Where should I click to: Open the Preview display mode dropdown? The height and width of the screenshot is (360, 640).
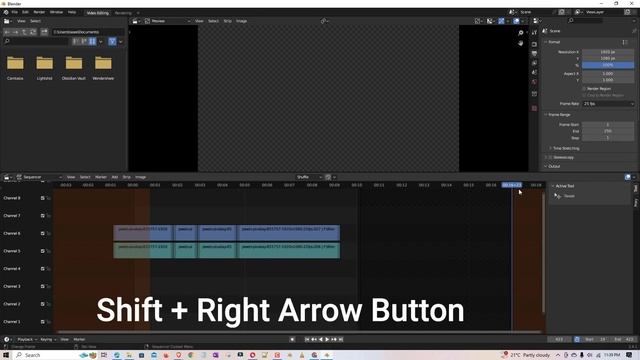(x=168, y=21)
